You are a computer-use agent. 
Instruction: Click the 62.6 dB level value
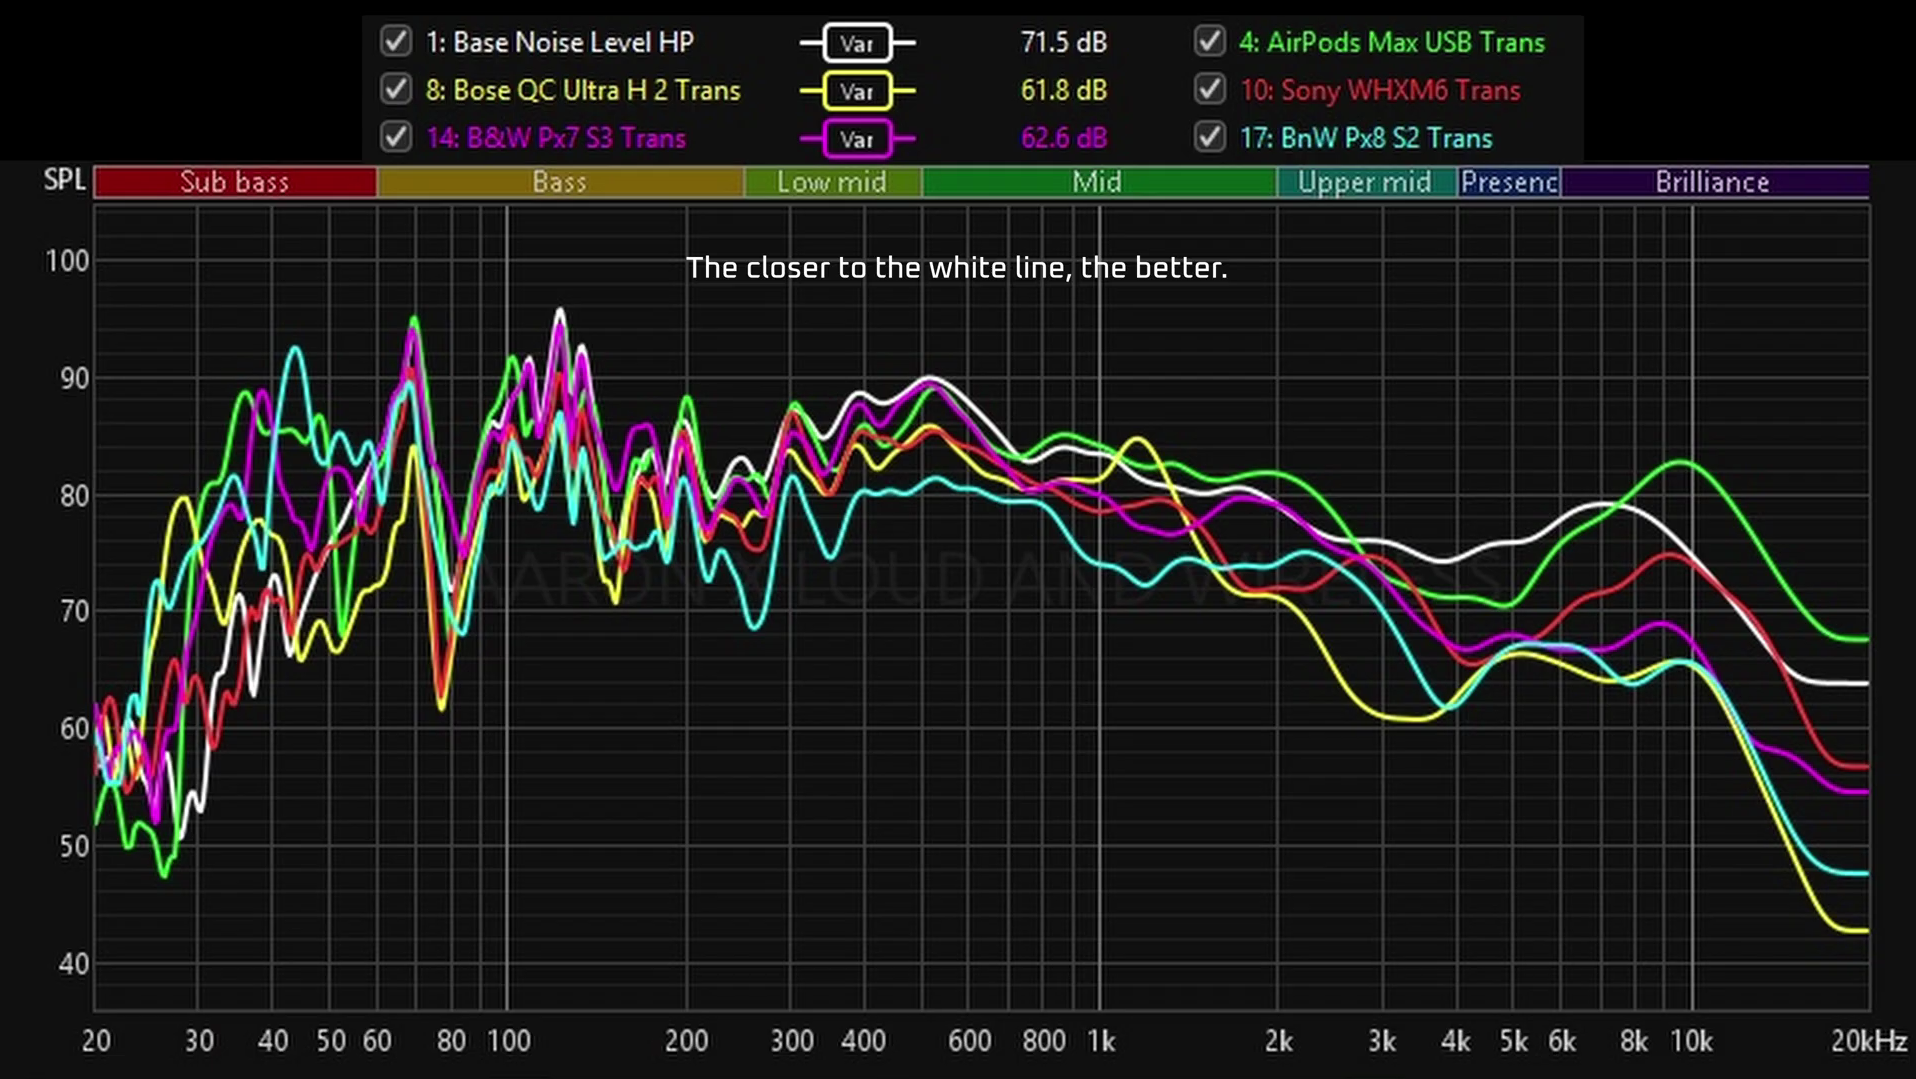coord(1064,138)
